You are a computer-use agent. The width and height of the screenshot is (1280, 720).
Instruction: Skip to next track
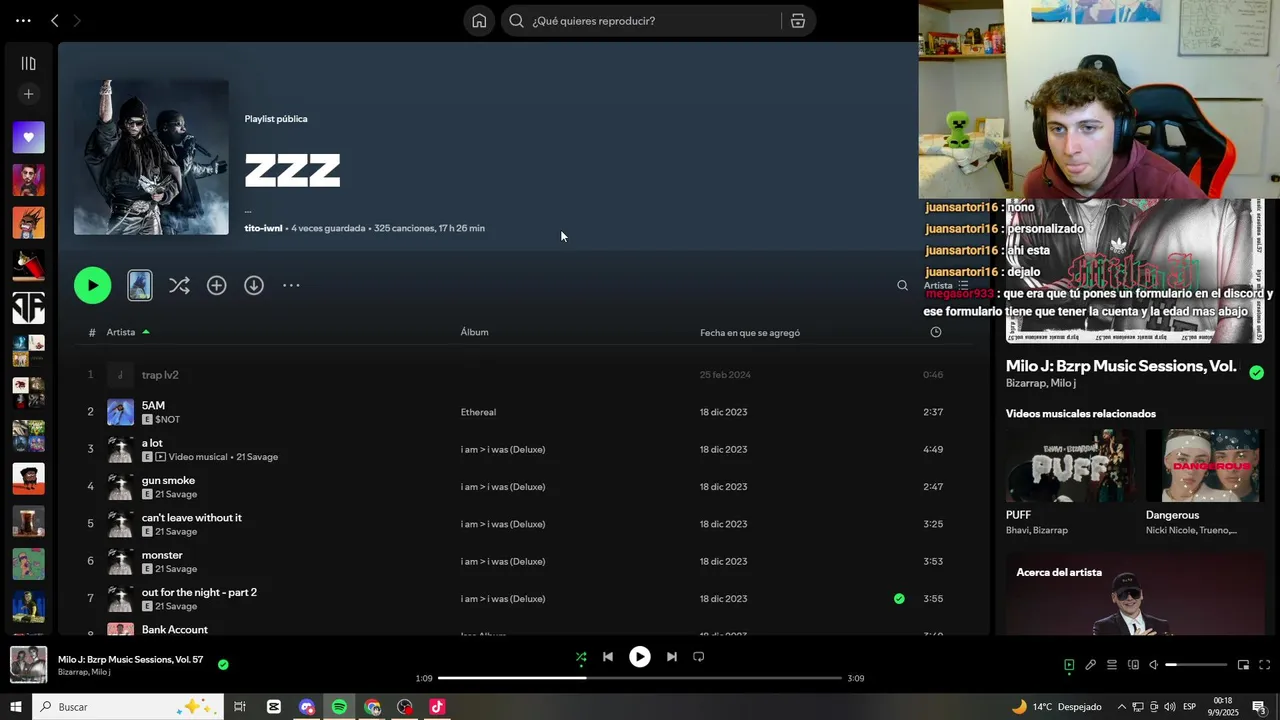point(672,657)
